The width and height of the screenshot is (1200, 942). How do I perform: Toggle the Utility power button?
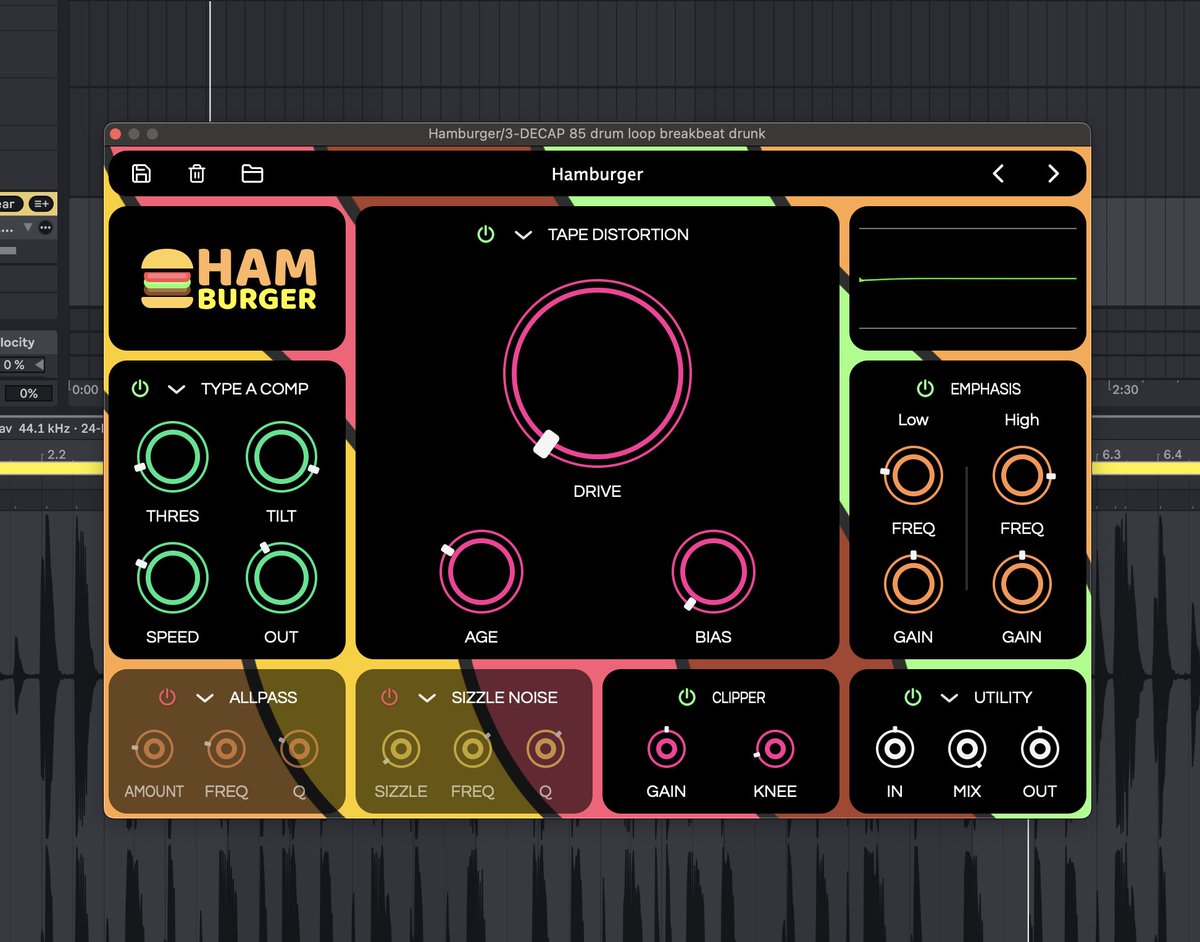tap(912, 697)
